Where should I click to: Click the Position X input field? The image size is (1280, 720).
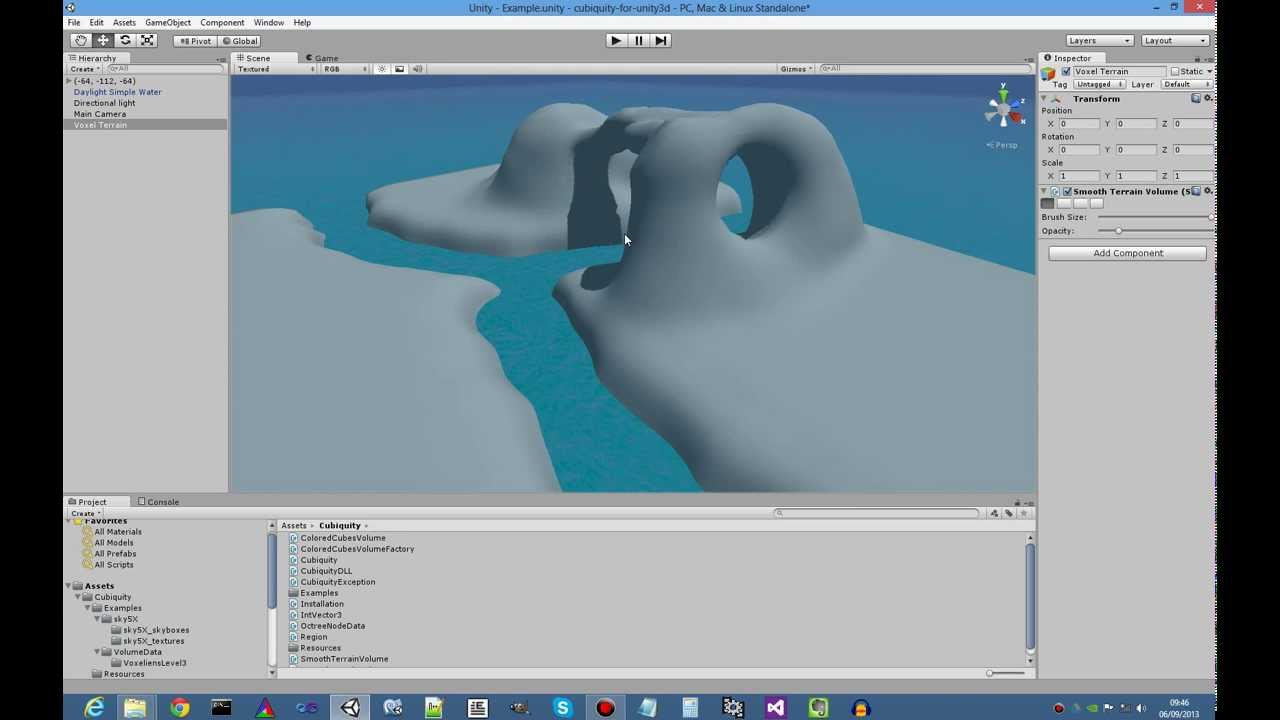(1079, 123)
